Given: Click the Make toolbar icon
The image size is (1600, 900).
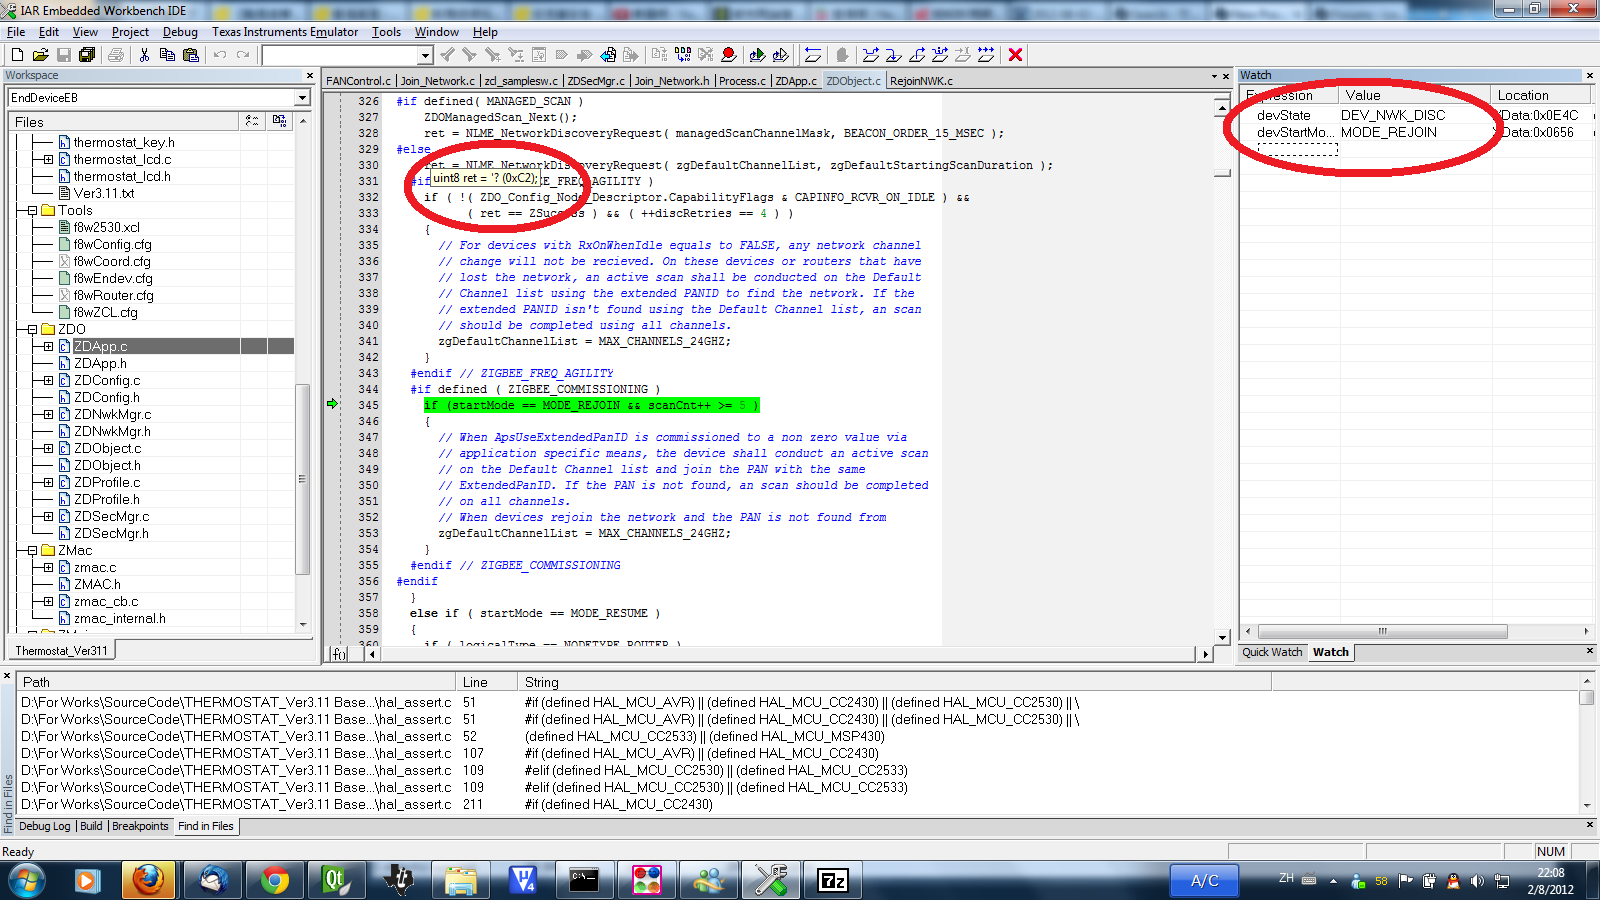Looking at the screenshot, I should pos(683,55).
